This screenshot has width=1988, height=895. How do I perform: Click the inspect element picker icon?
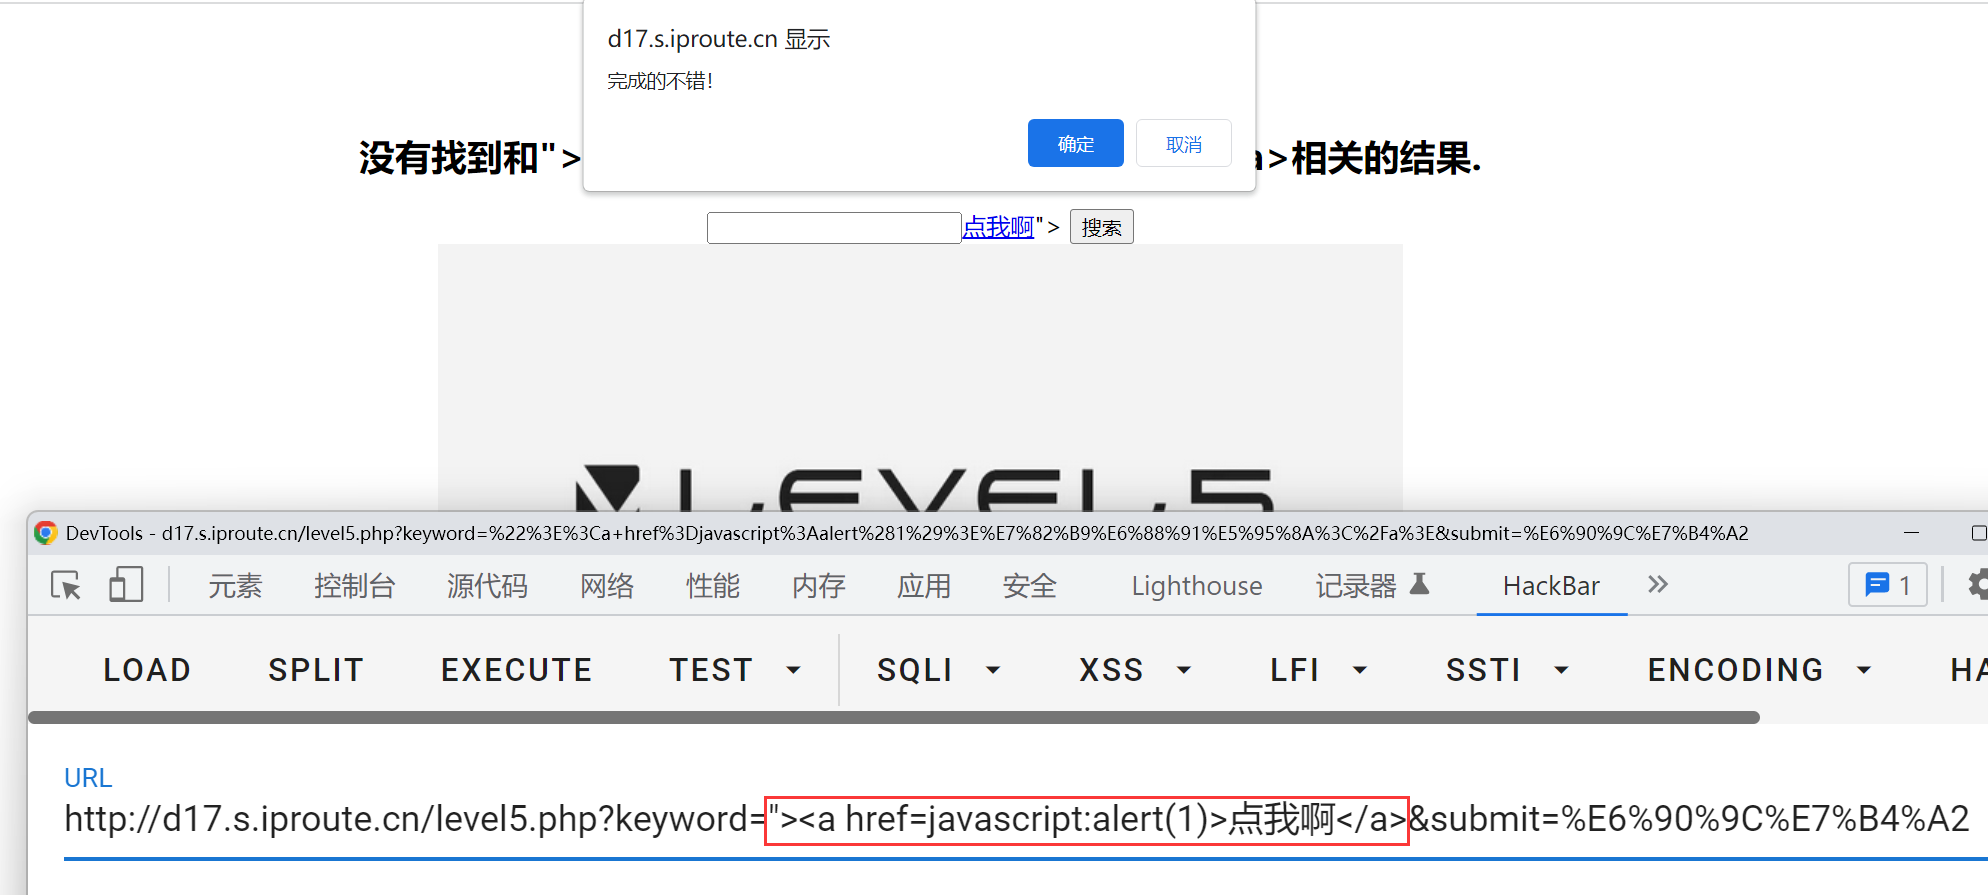click(x=66, y=585)
